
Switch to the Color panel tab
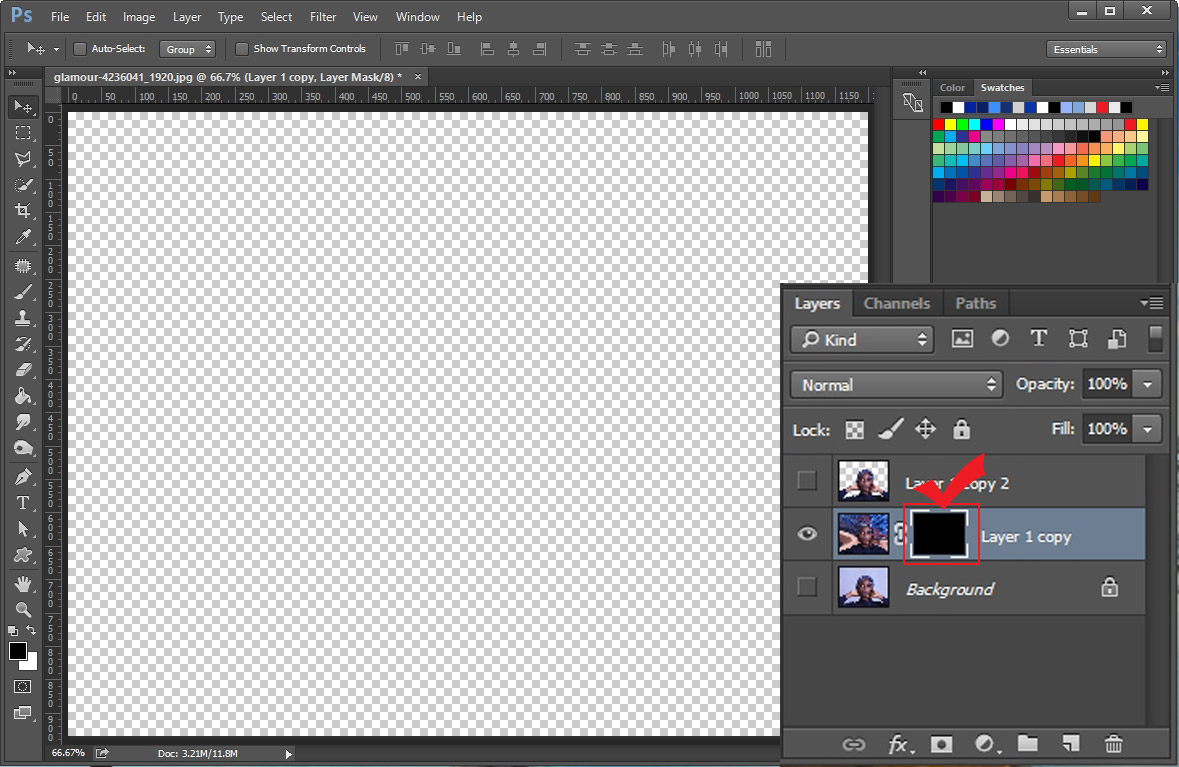point(952,87)
